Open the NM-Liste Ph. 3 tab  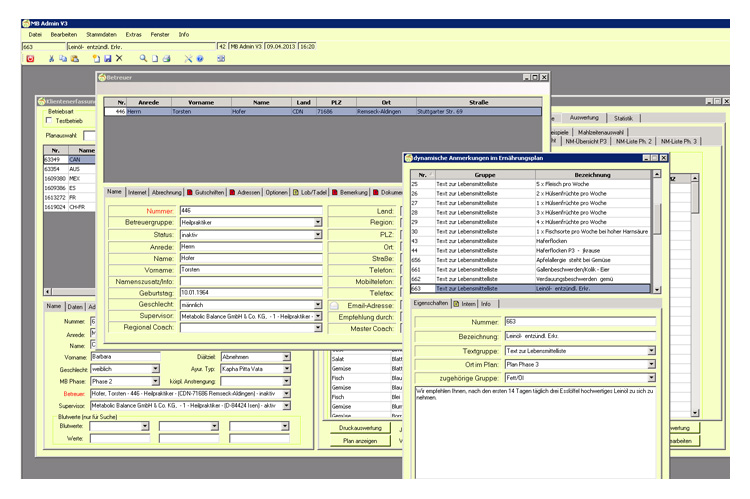tap(678, 142)
